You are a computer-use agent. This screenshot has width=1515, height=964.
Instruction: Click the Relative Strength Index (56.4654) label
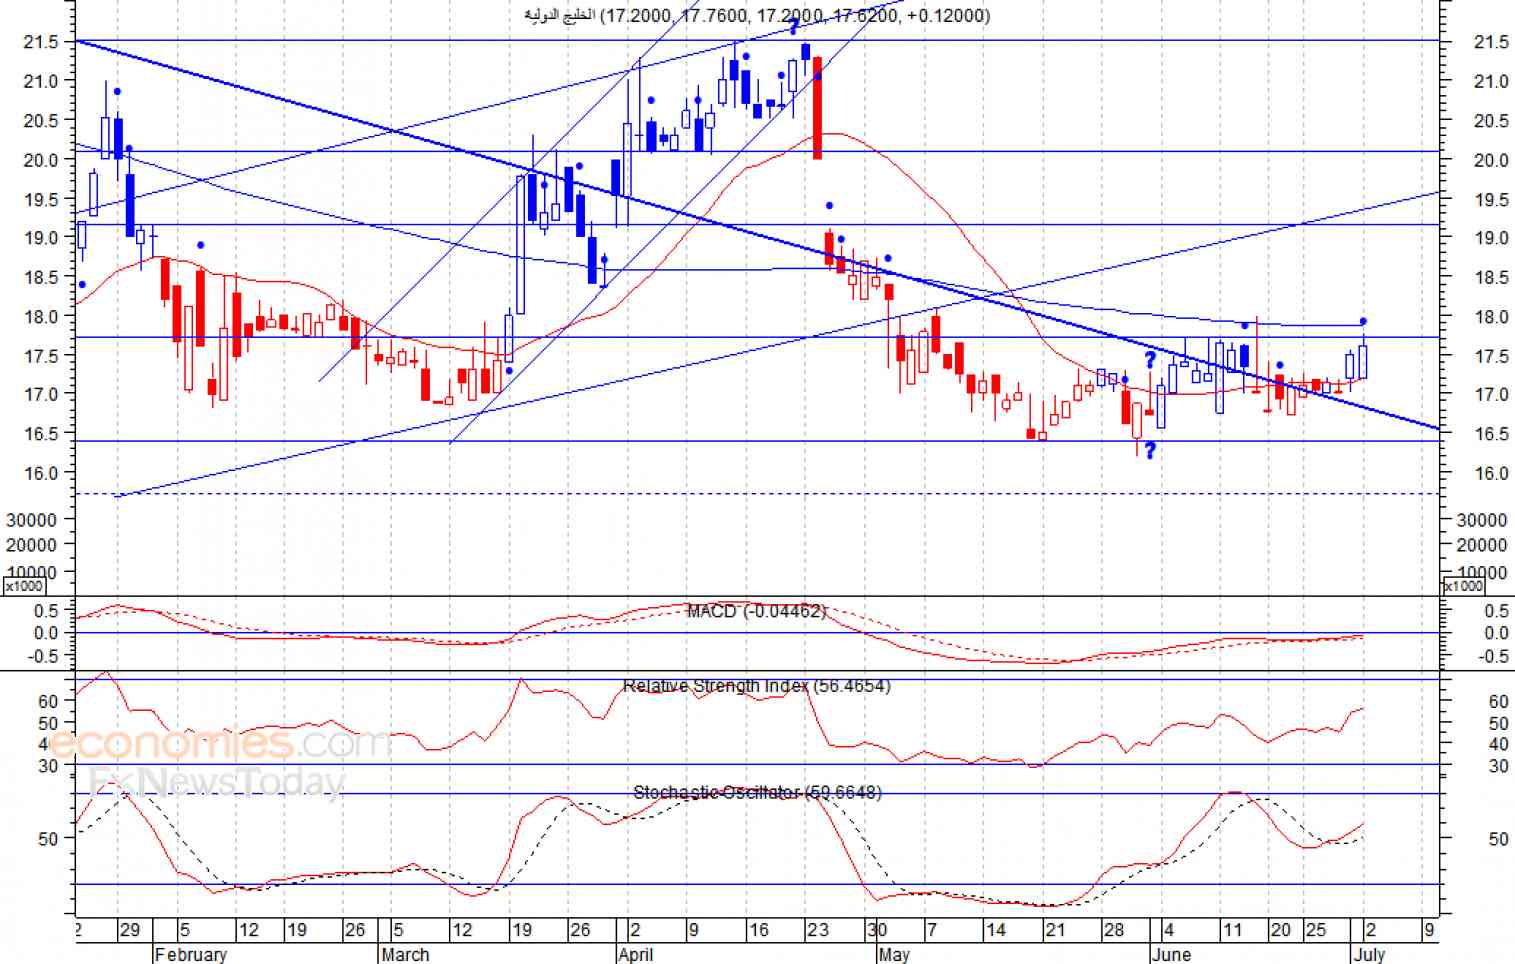[x=756, y=686]
